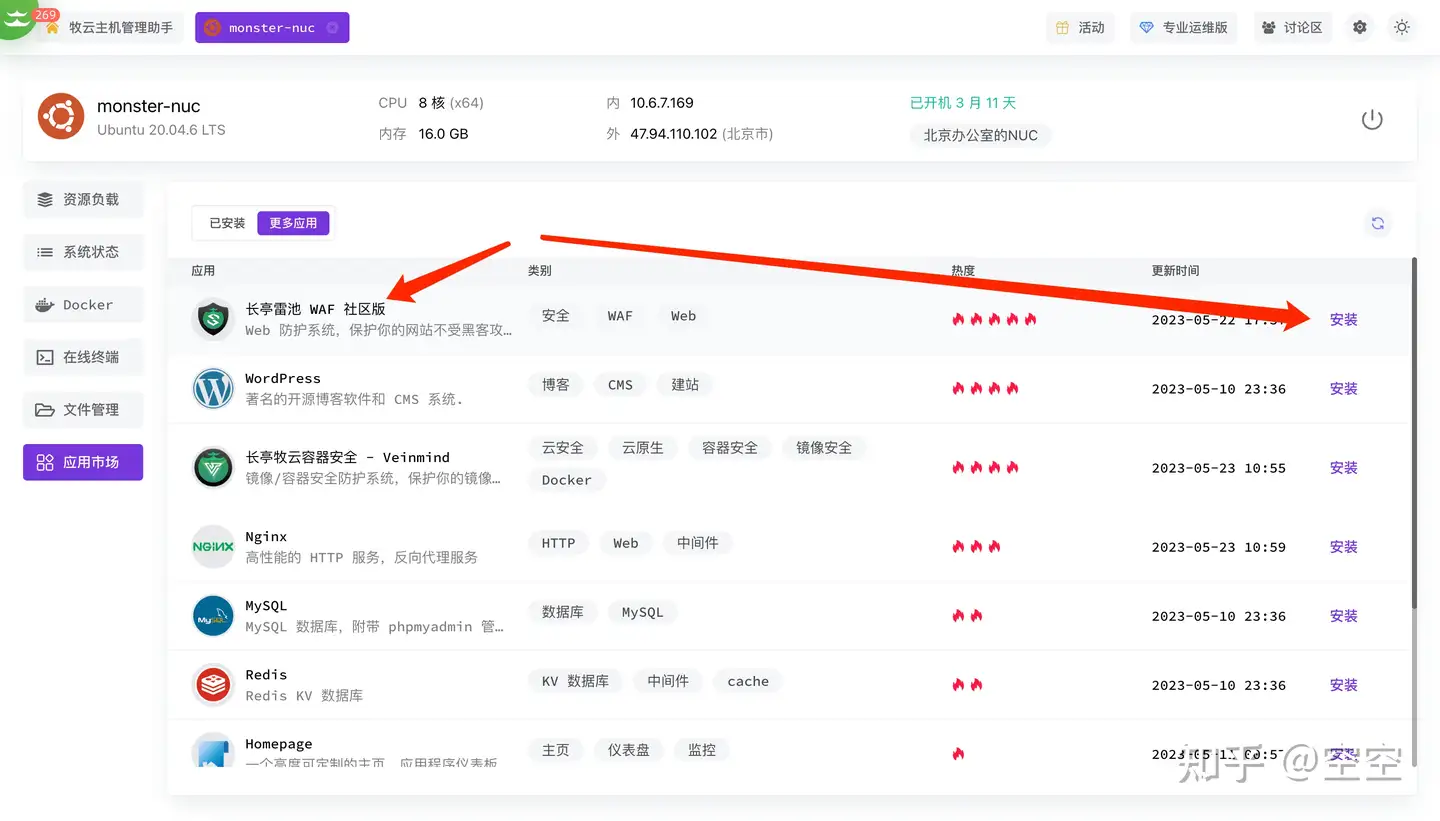The width and height of the screenshot is (1440, 821).
Task: Open the 牧云主机管理助手 home tab
Action: (x=110, y=28)
